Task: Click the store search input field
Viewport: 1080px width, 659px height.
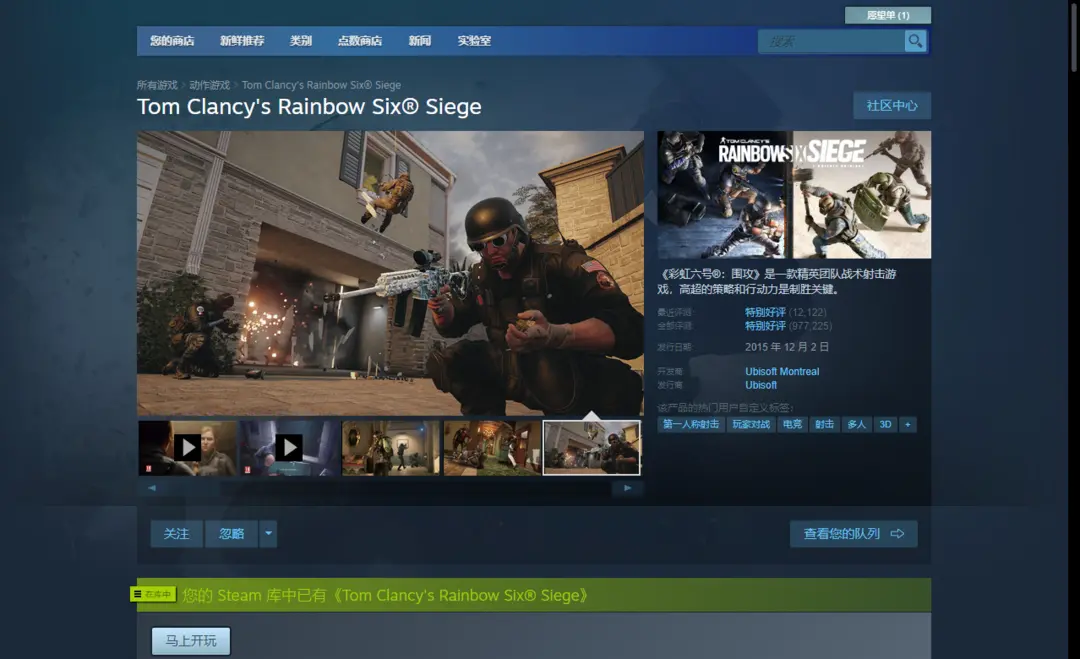Action: pos(832,41)
